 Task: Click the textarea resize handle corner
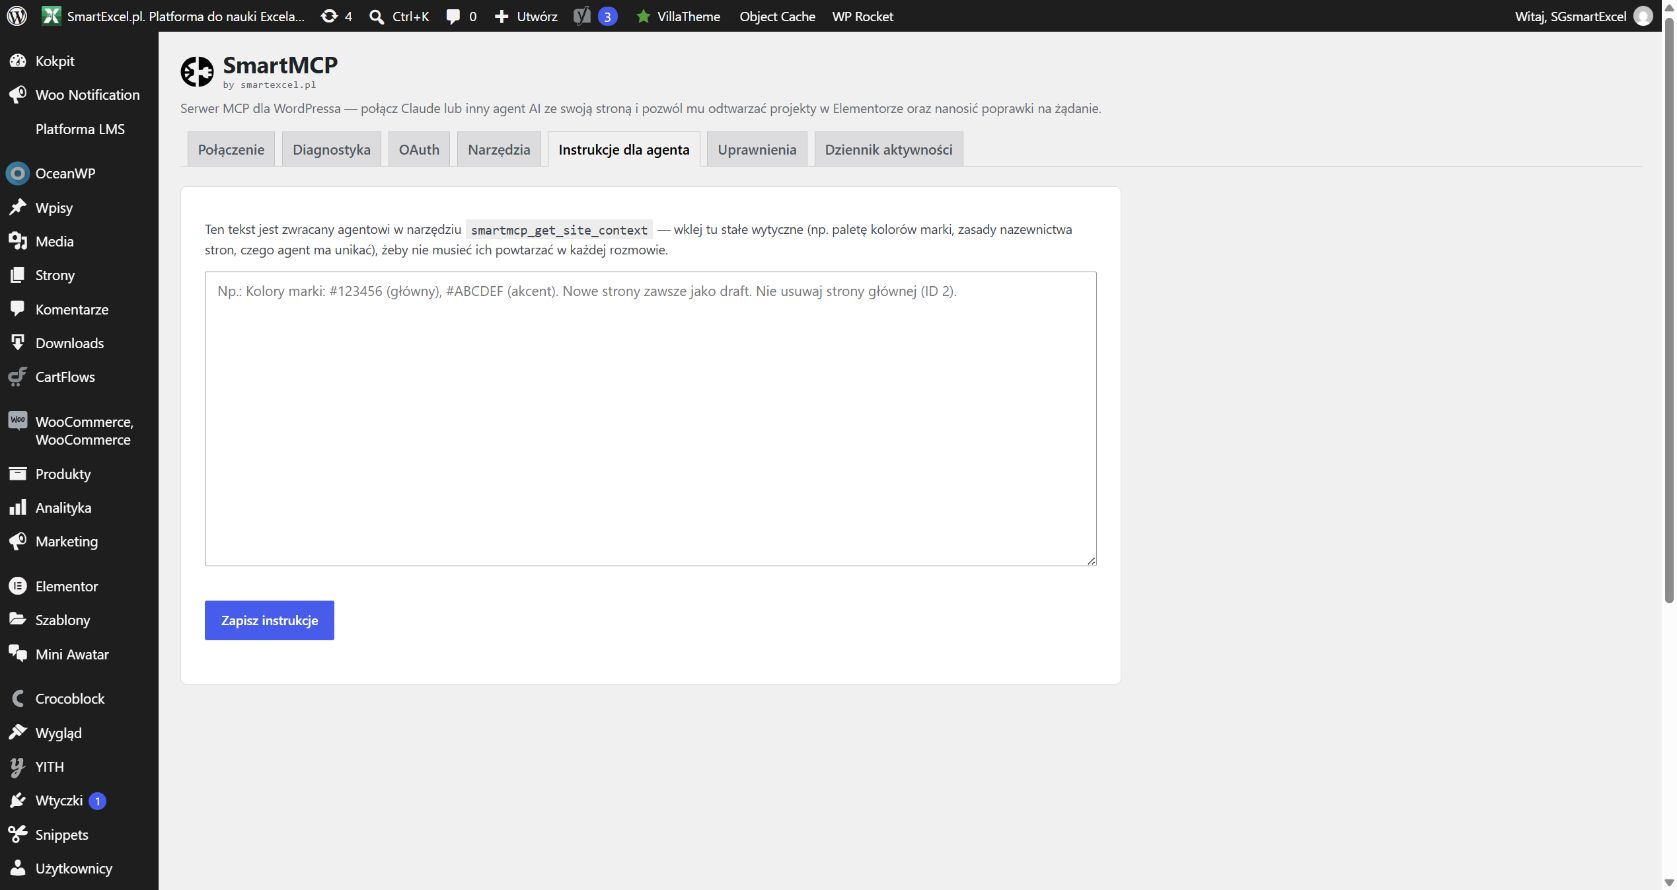click(x=1091, y=560)
